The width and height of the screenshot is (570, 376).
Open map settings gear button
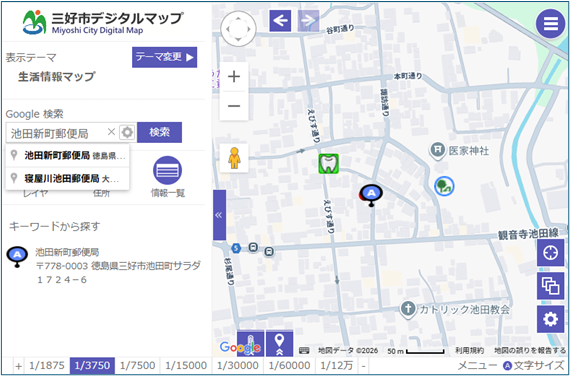click(x=550, y=319)
